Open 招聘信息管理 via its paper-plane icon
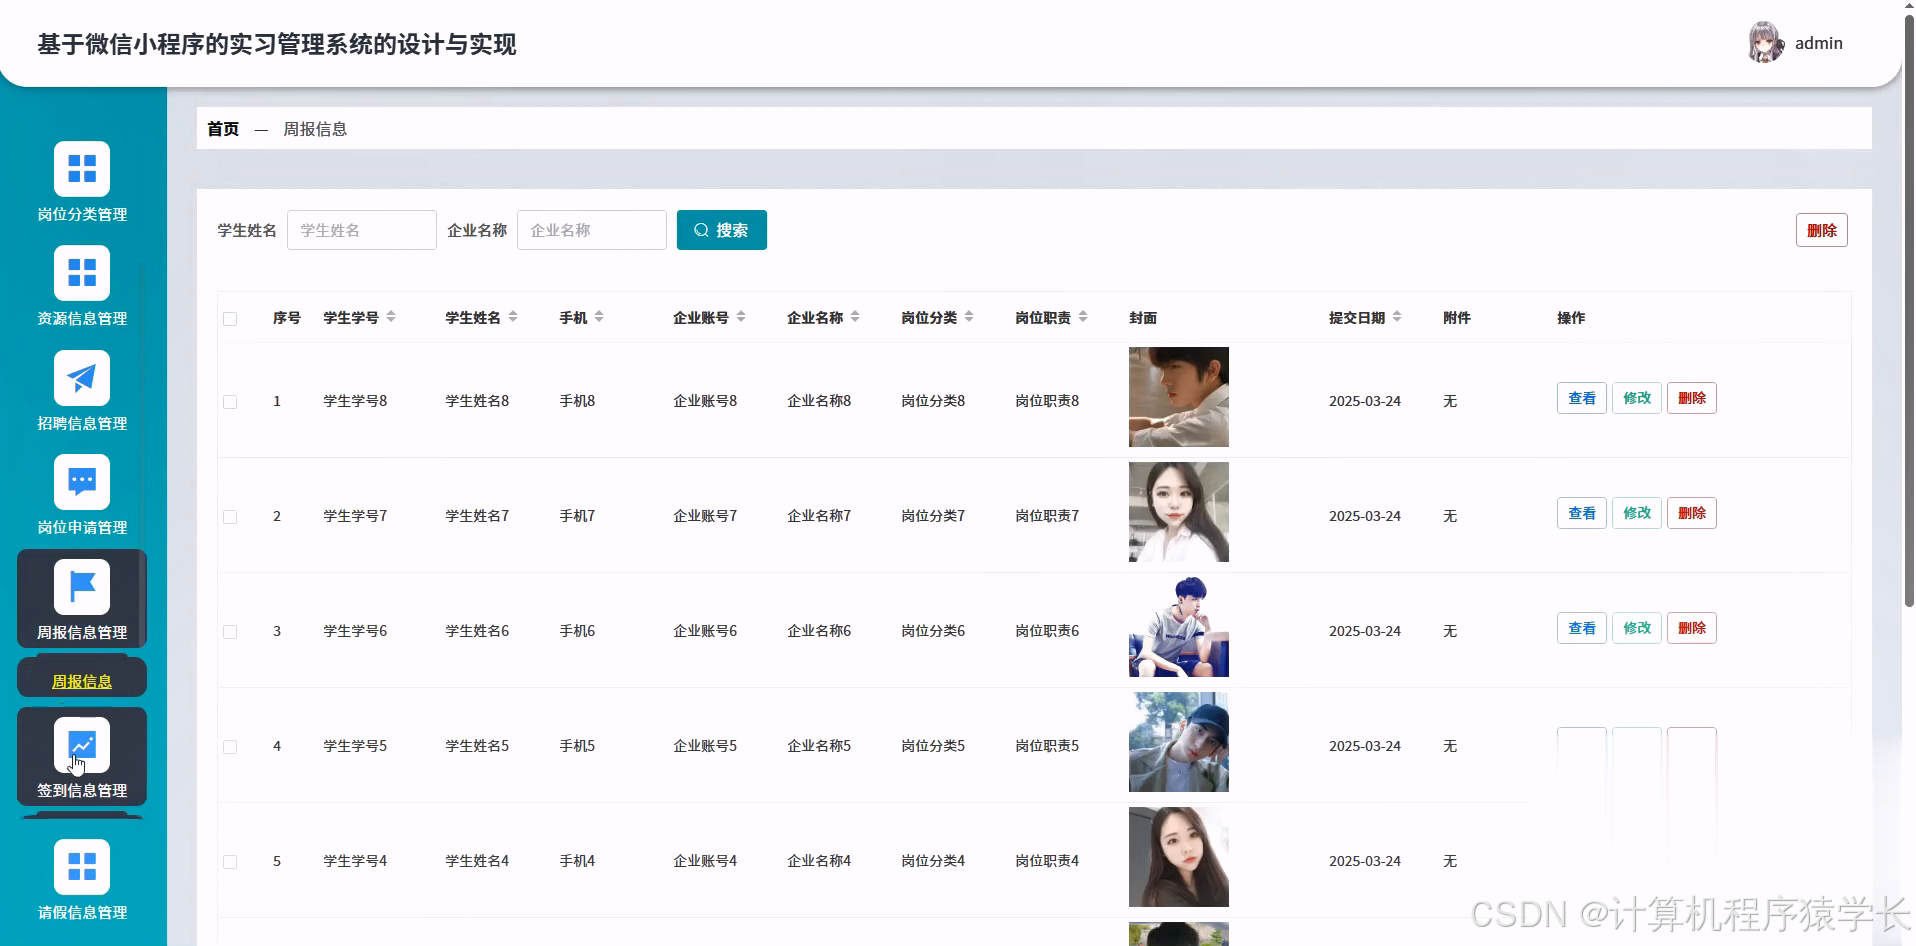Viewport: 1916px width, 946px height. [x=82, y=378]
